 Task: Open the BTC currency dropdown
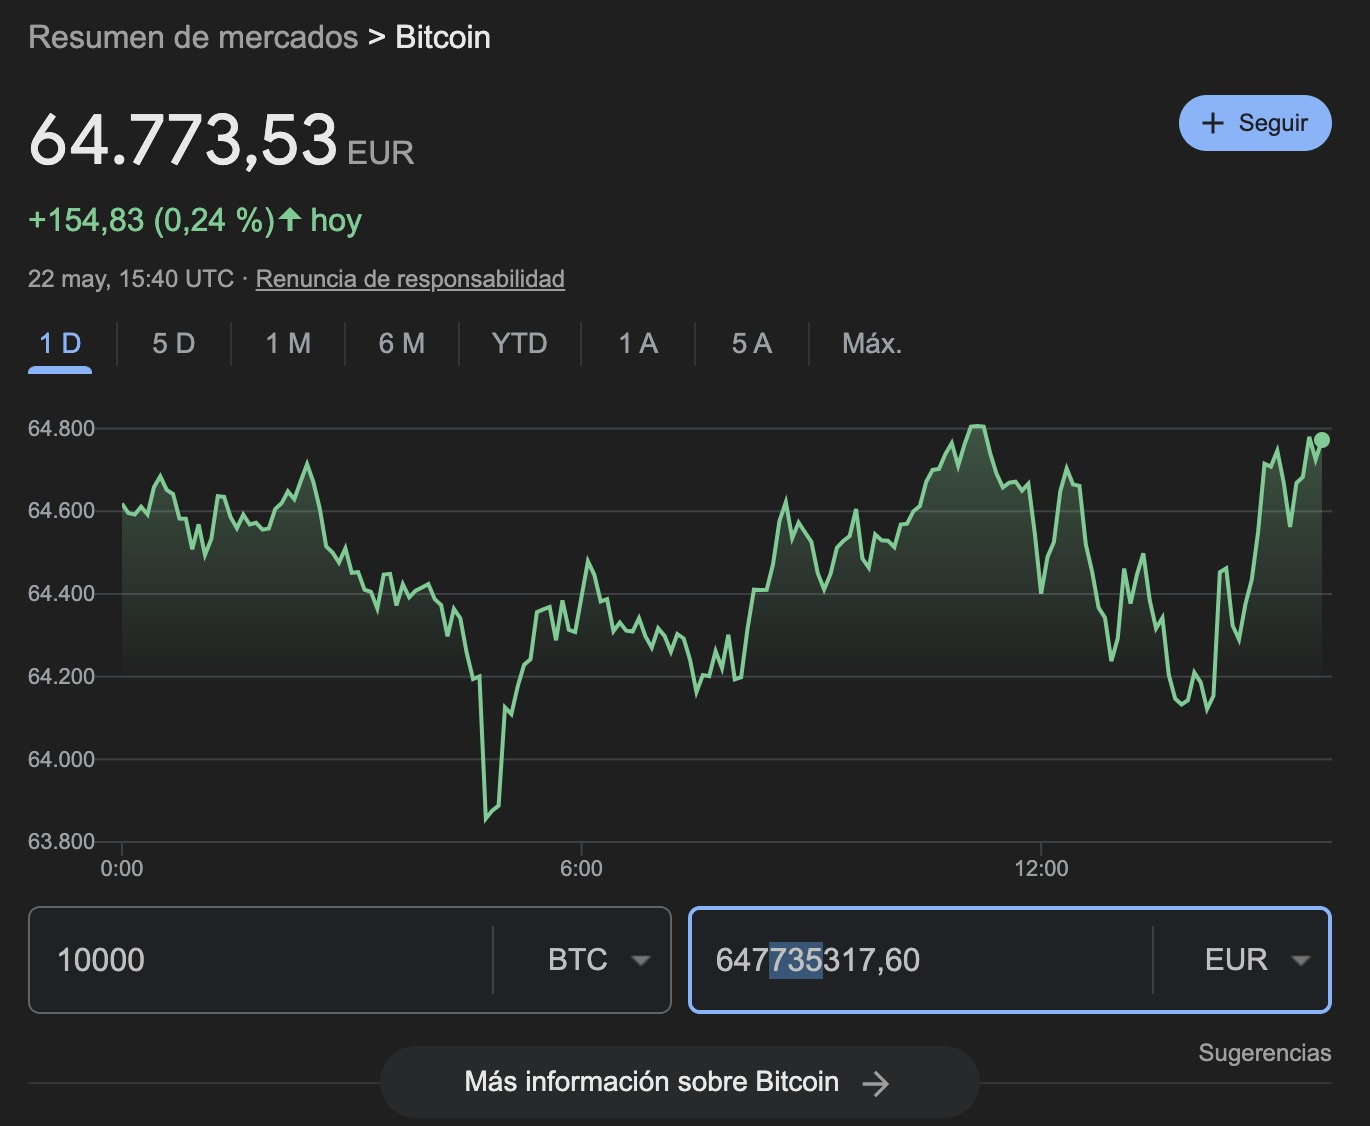click(598, 960)
